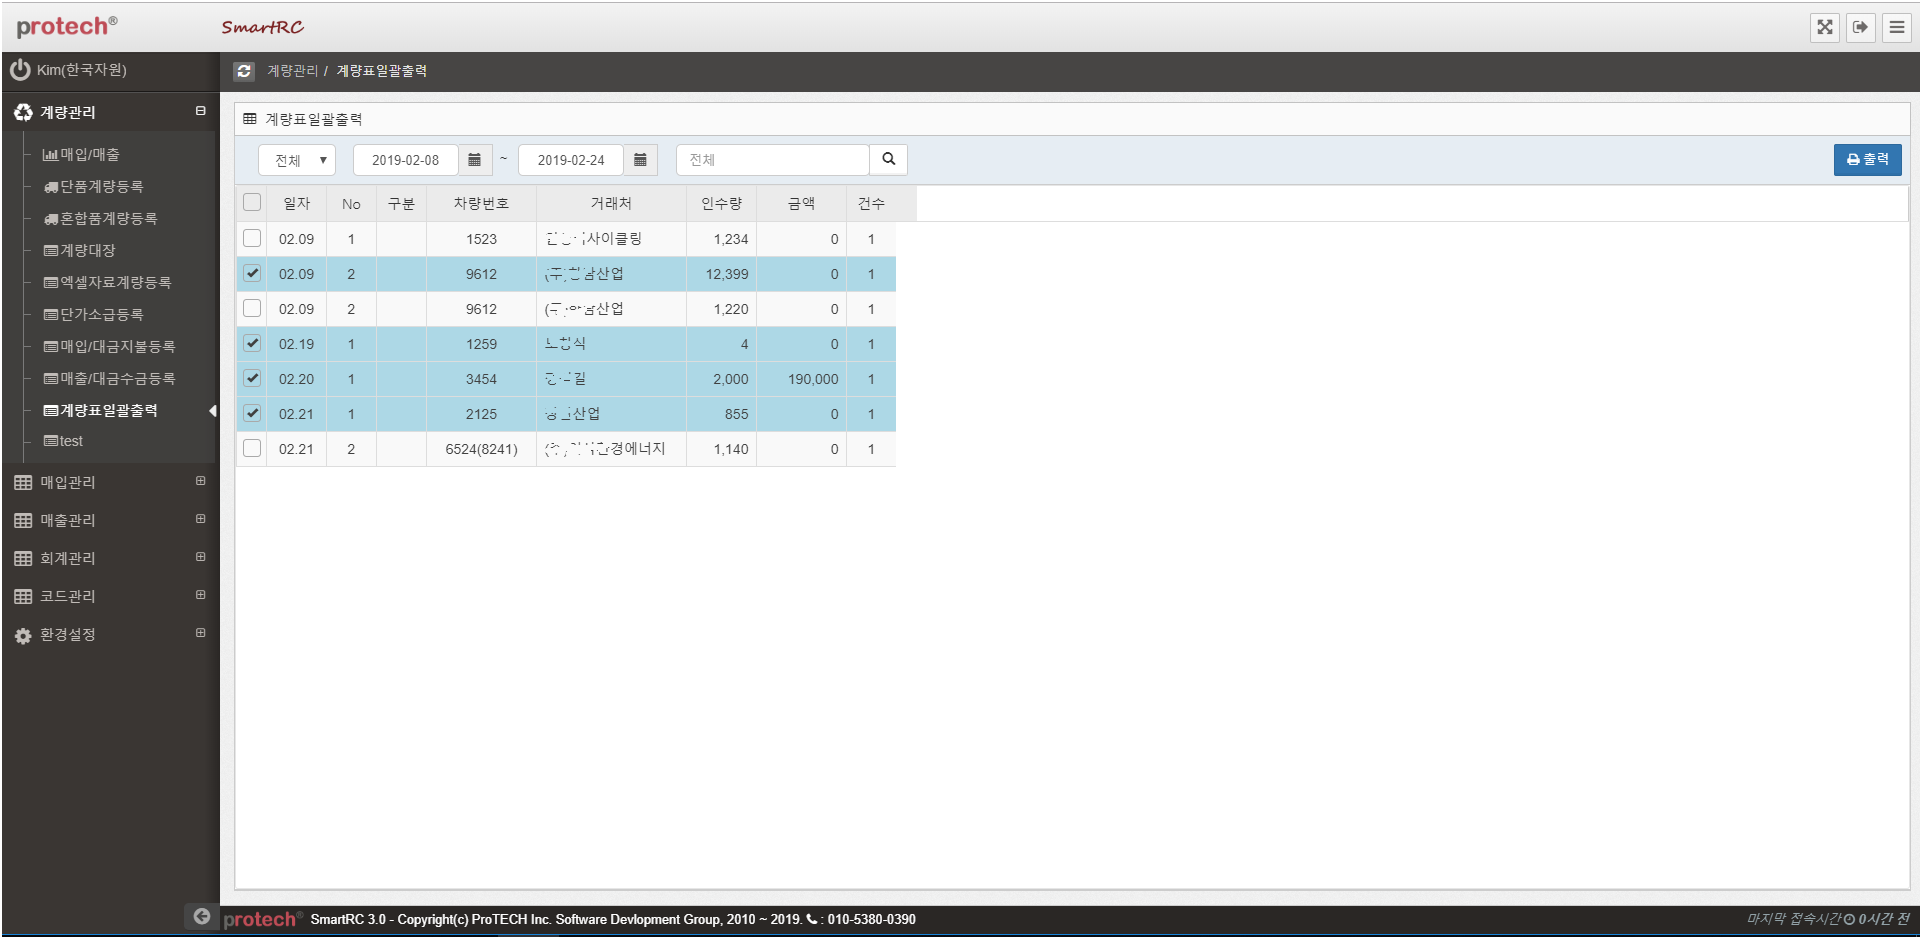This screenshot has height=937, width=1920.
Task: Open the 전체 filter dropdown
Action: click(x=297, y=160)
